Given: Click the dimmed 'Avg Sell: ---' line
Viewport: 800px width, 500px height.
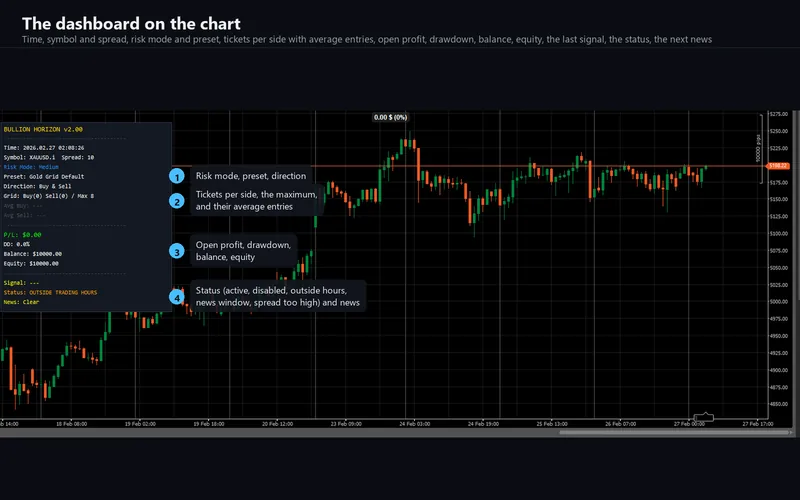Looking at the screenshot, I should point(24,215).
